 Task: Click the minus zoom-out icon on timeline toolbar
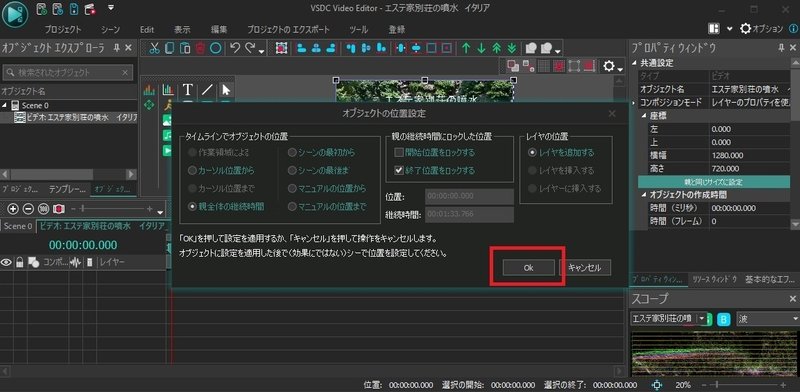point(29,209)
